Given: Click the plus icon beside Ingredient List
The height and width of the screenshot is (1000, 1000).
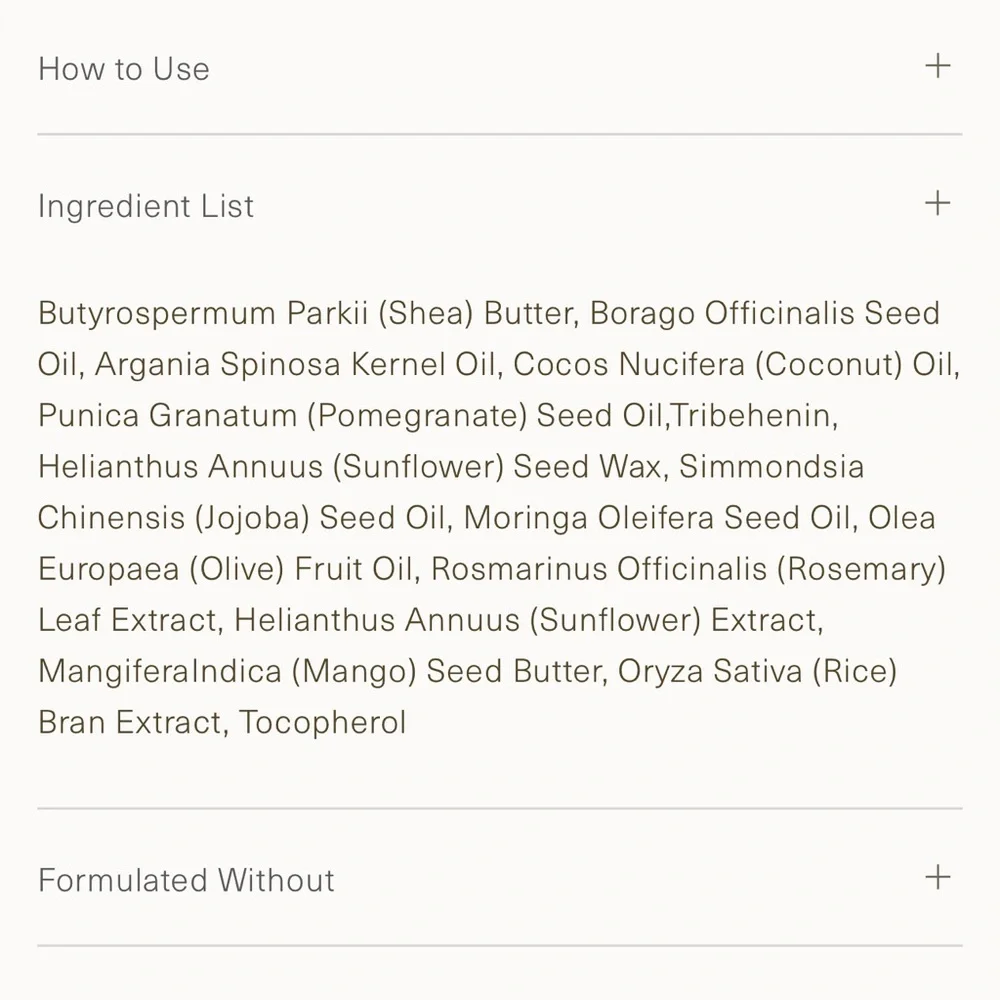Looking at the screenshot, I should pyautogui.click(x=937, y=204).
